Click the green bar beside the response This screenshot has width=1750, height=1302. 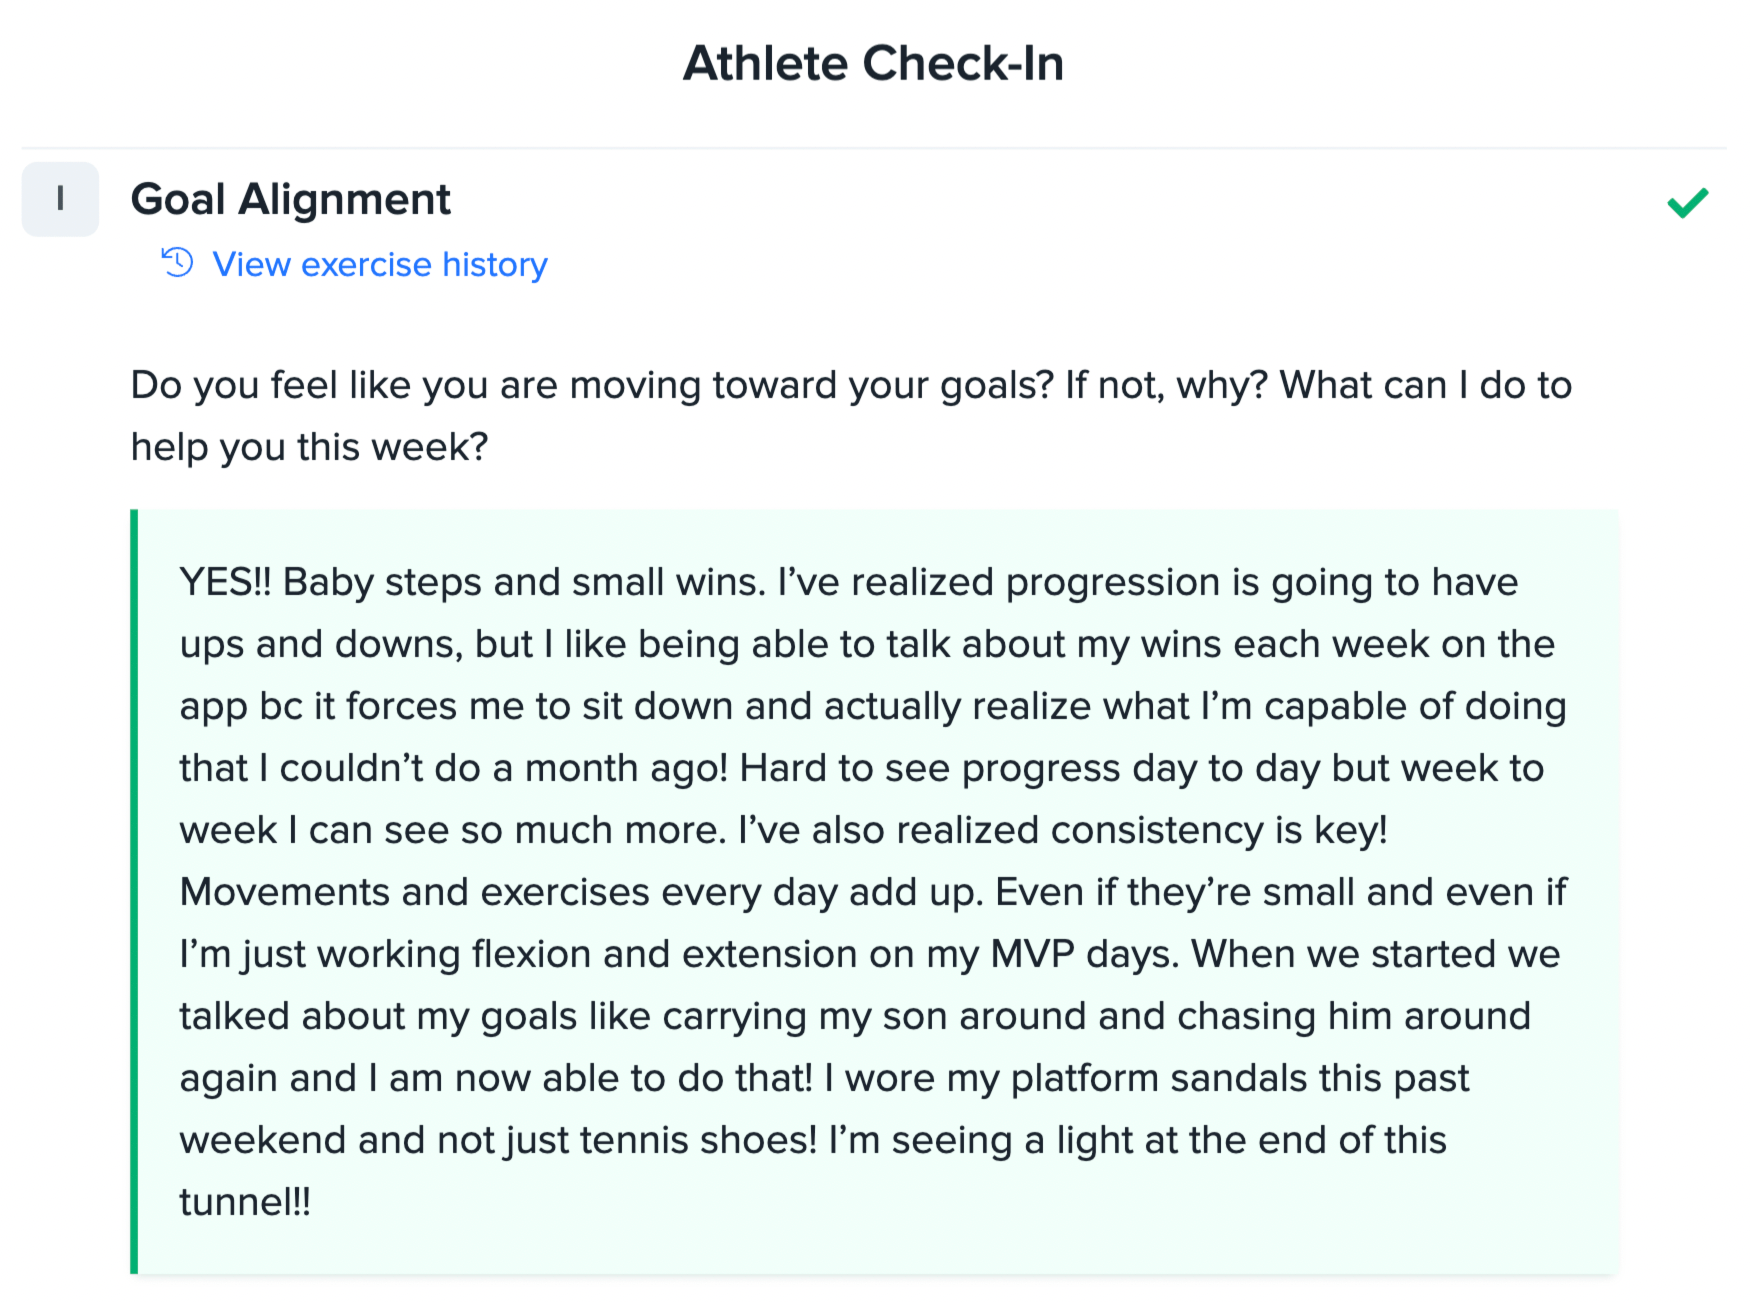(134, 890)
